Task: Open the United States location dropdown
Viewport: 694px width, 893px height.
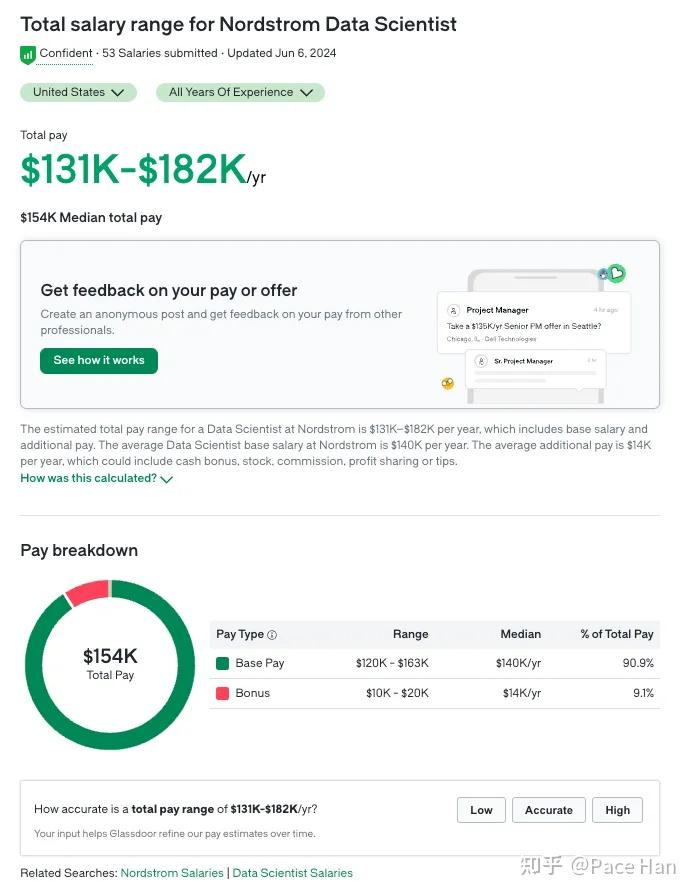Action: pos(79,92)
